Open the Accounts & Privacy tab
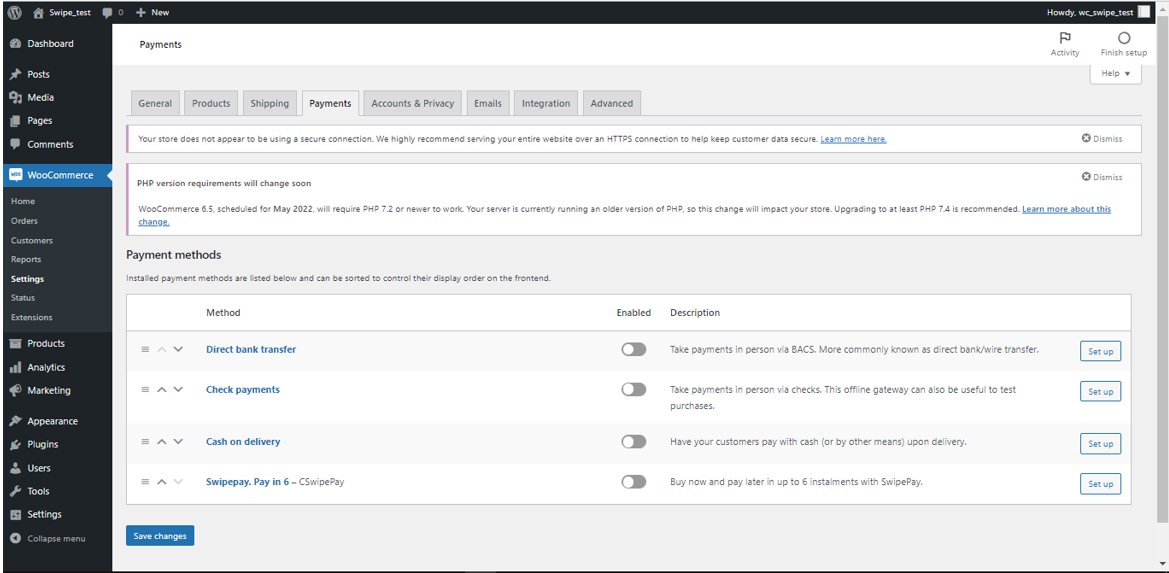1169x573 pixels. point(413,104)
